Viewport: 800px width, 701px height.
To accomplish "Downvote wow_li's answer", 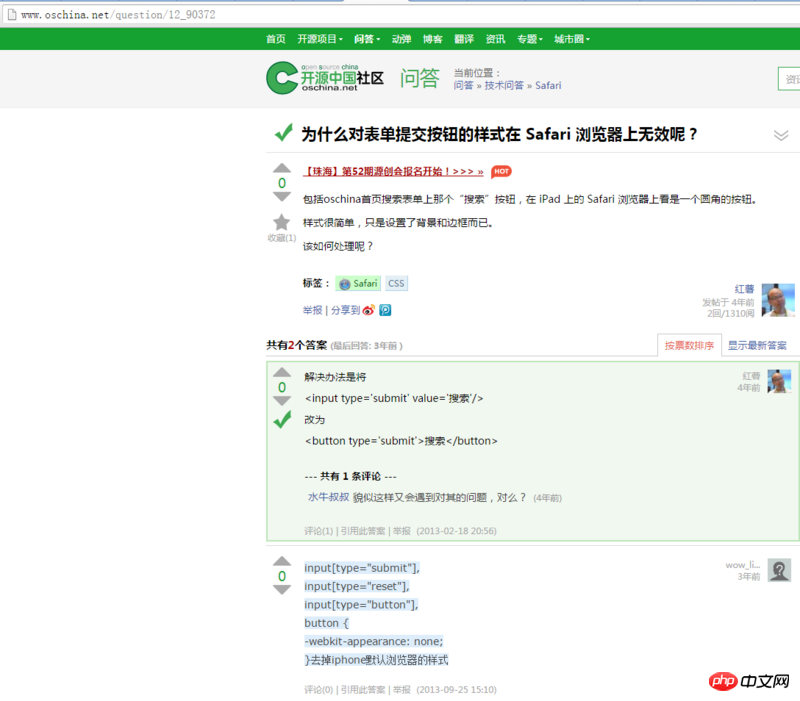I will pyautogui.click(x=282, y=589).
